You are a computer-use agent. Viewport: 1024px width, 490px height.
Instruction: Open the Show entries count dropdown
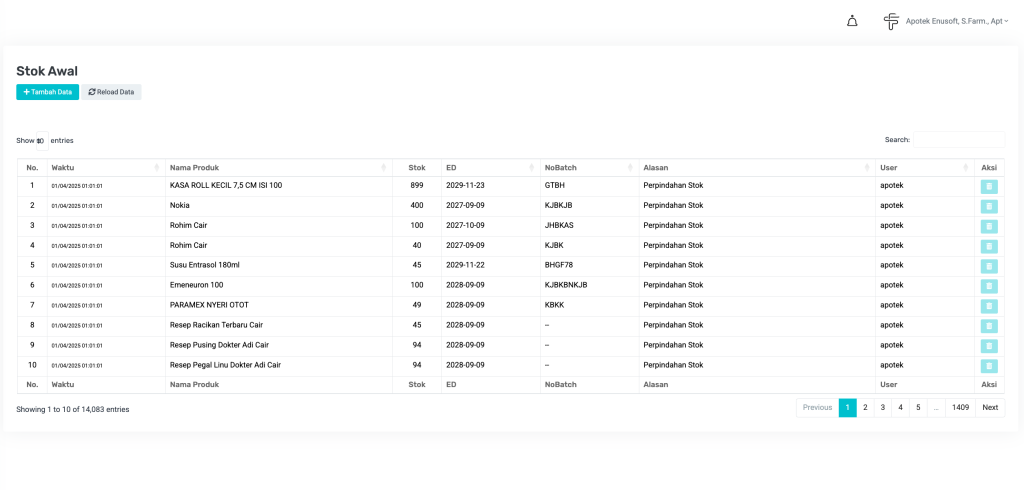click(41, 141)
